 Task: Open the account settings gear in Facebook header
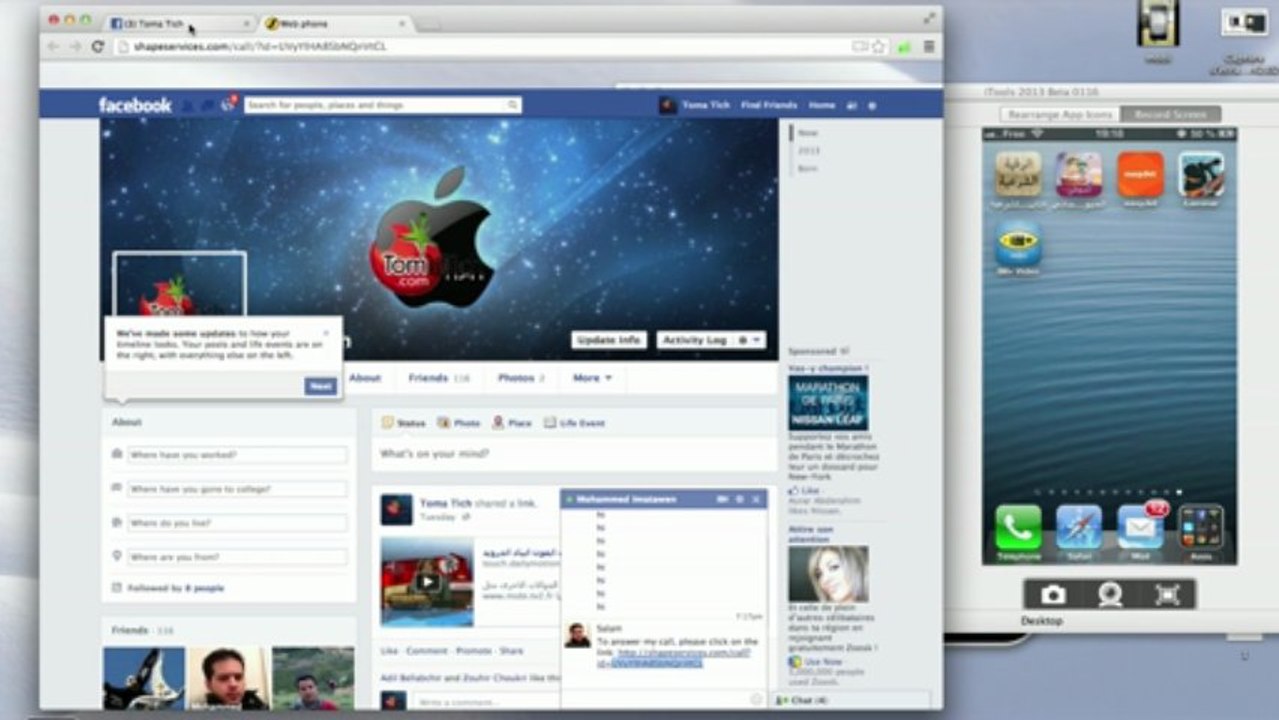tap(872, 105)
